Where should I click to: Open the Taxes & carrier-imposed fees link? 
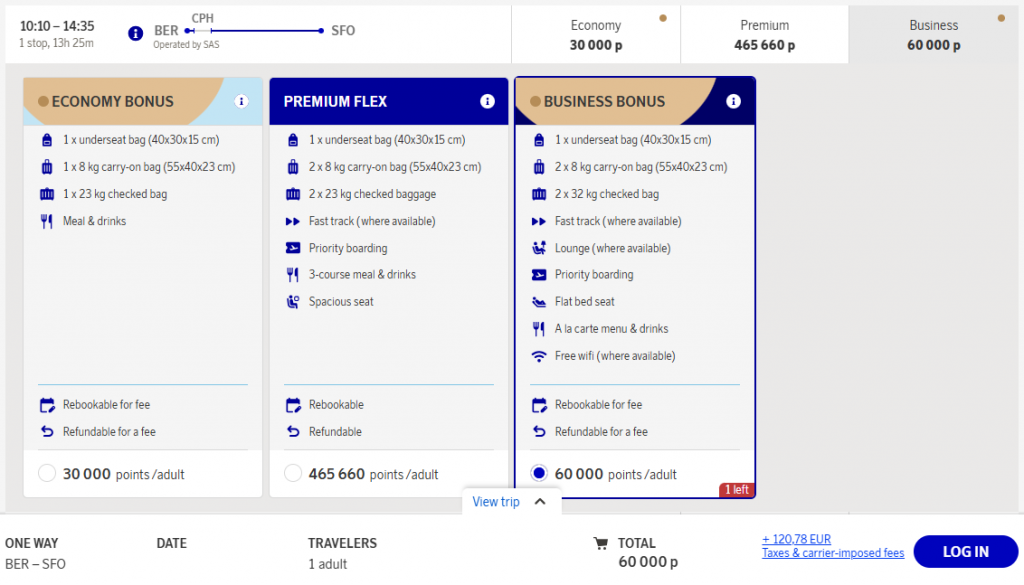pyautogui.click(x=833, y=552)
